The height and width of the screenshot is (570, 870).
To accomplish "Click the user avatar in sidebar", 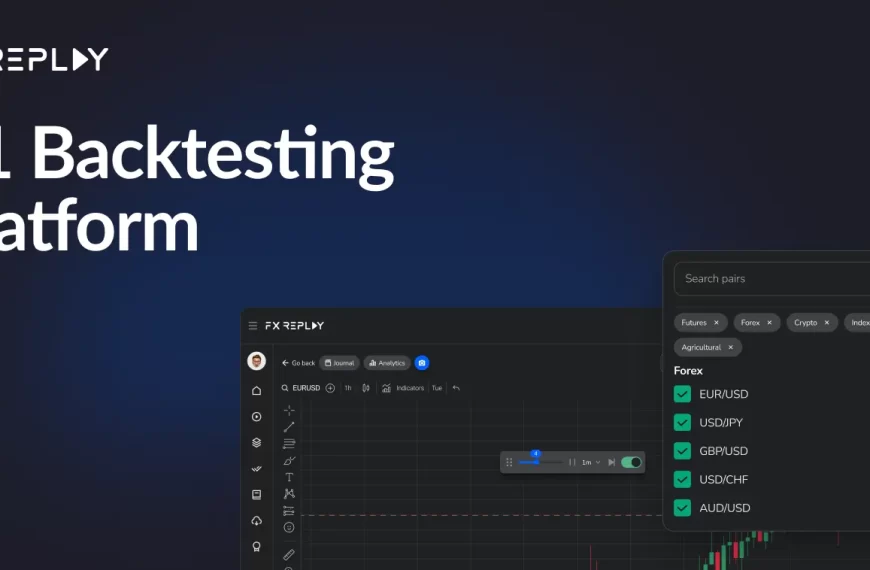I will (x=256, y=361).
